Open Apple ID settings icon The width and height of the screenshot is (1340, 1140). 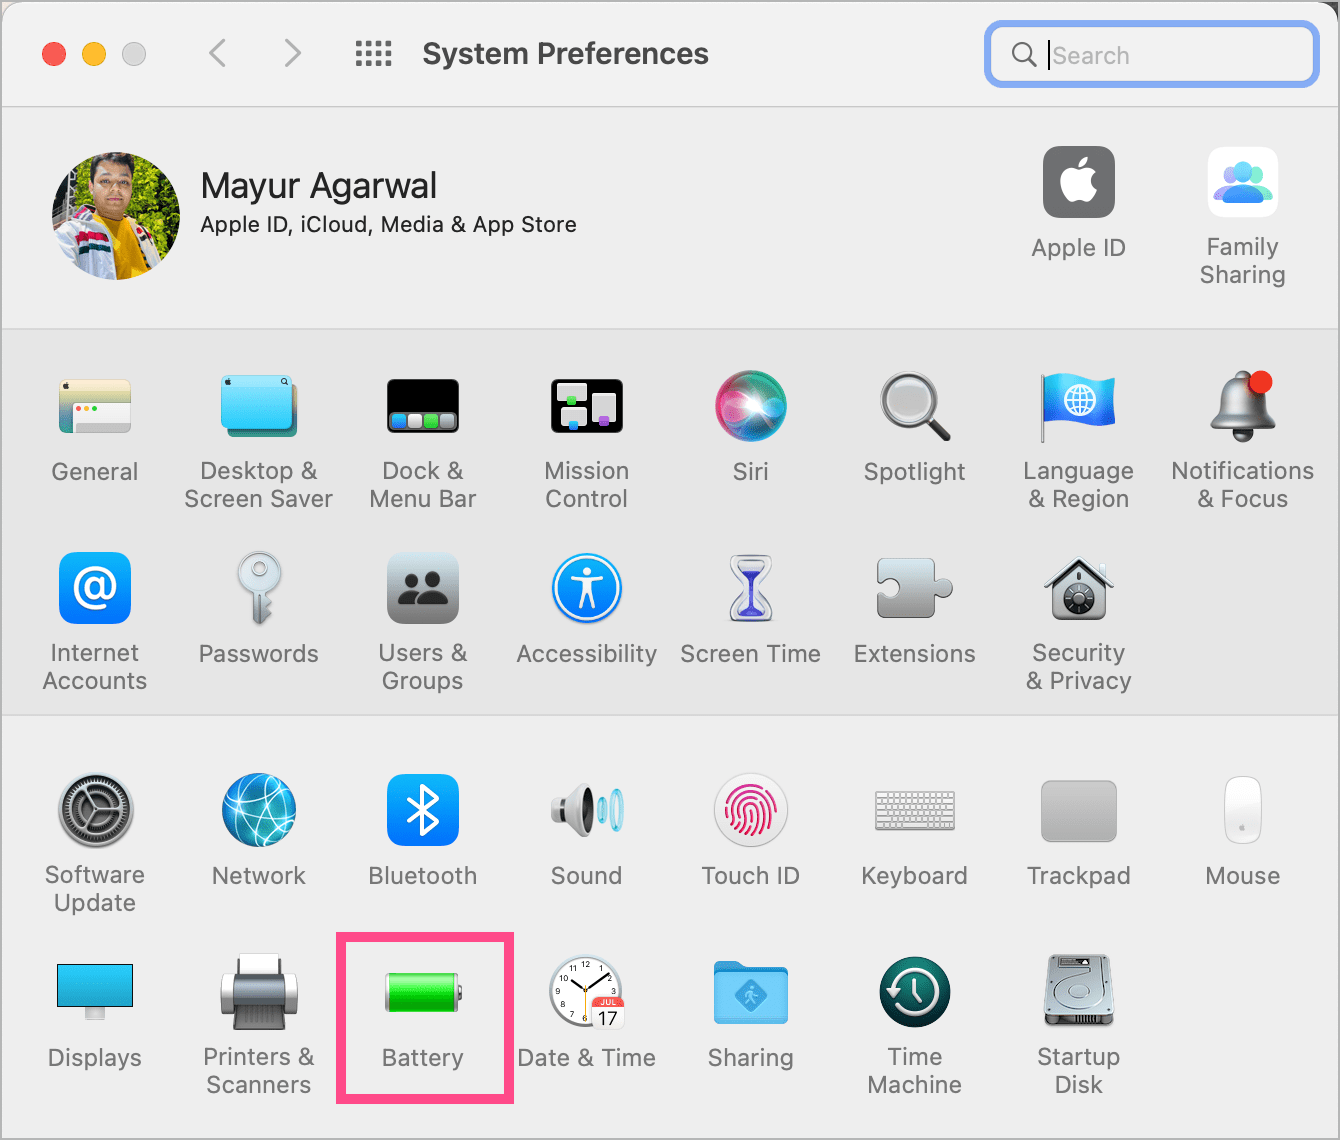coord(1079,182)
